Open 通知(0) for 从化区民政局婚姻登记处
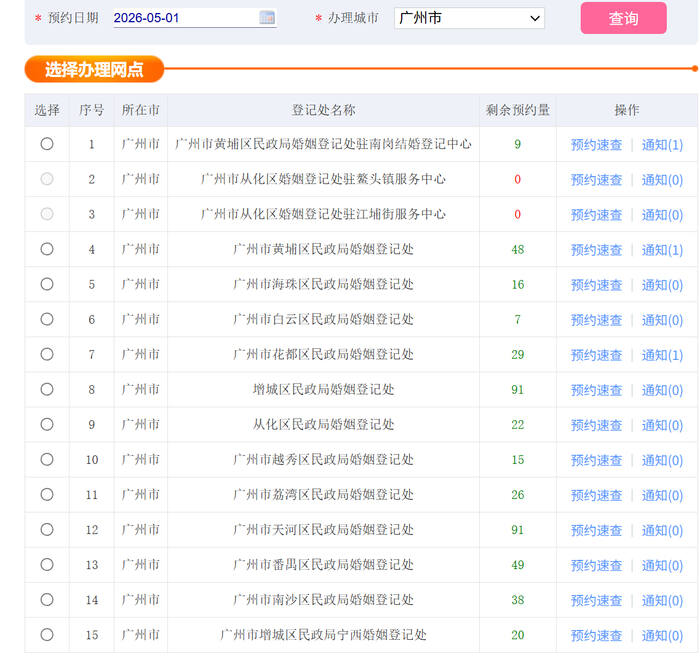The height and width of the screenshot is (659, 700). pos(662,425)
